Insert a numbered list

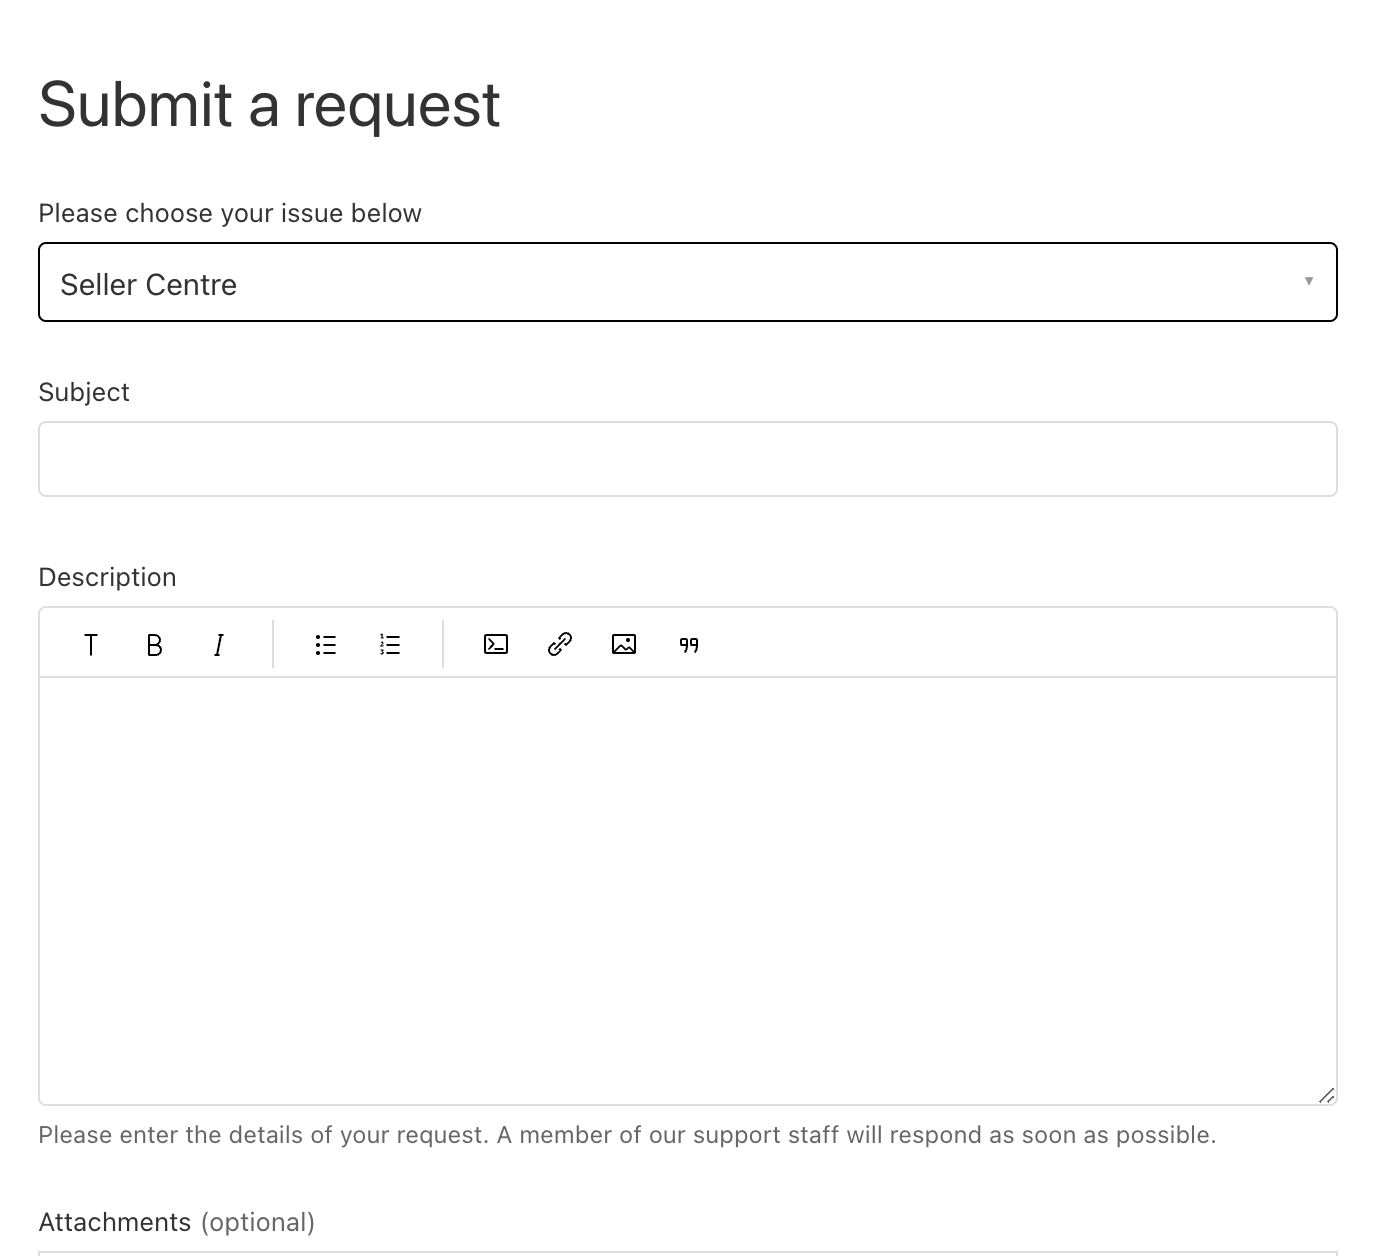click(x=390, y=645)
